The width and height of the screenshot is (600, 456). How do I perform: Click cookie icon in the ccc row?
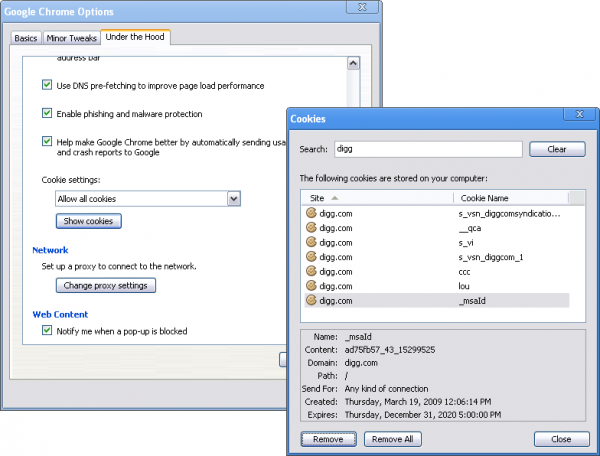[x=311, y=271]
